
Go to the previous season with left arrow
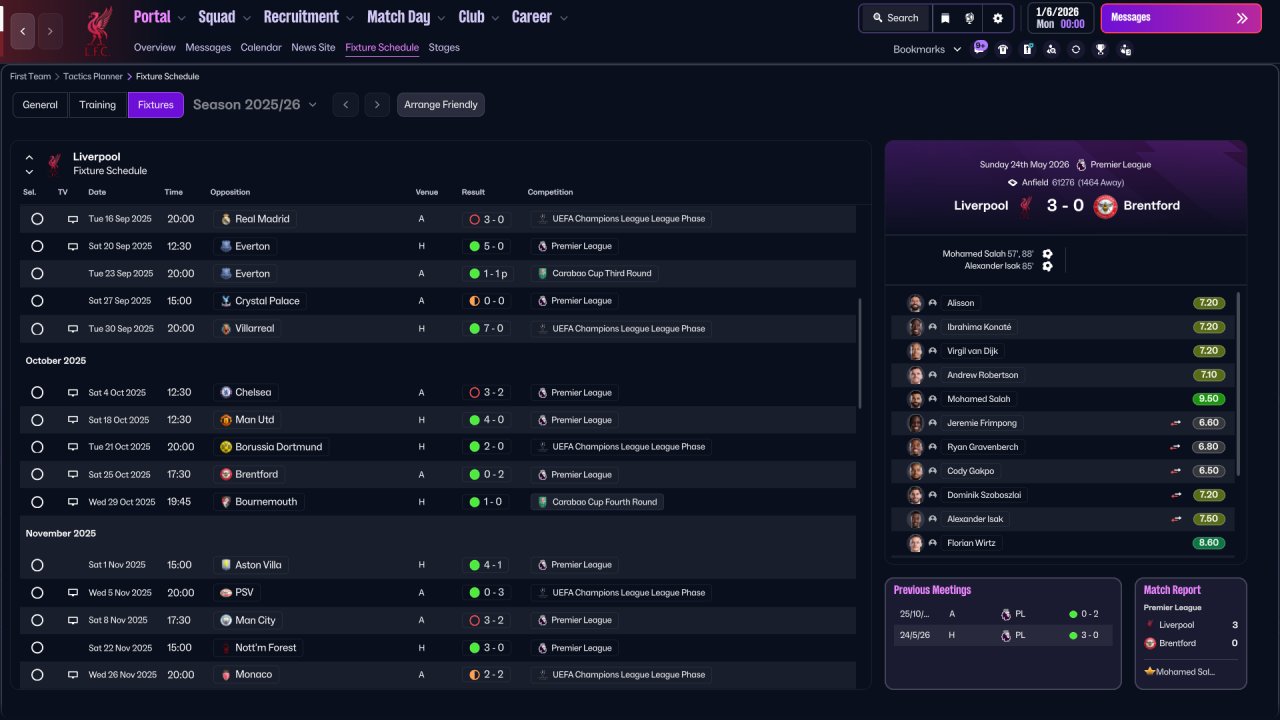point(346,105)
